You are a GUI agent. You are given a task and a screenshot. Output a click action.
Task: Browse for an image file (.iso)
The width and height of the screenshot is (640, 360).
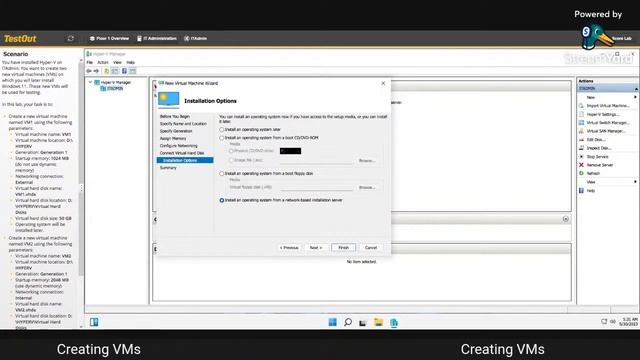coord(367,161)
